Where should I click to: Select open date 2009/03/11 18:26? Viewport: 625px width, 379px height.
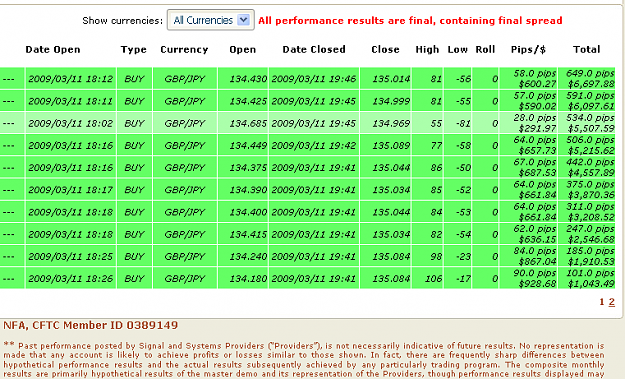pyautogui.click(x=71, y=279)
